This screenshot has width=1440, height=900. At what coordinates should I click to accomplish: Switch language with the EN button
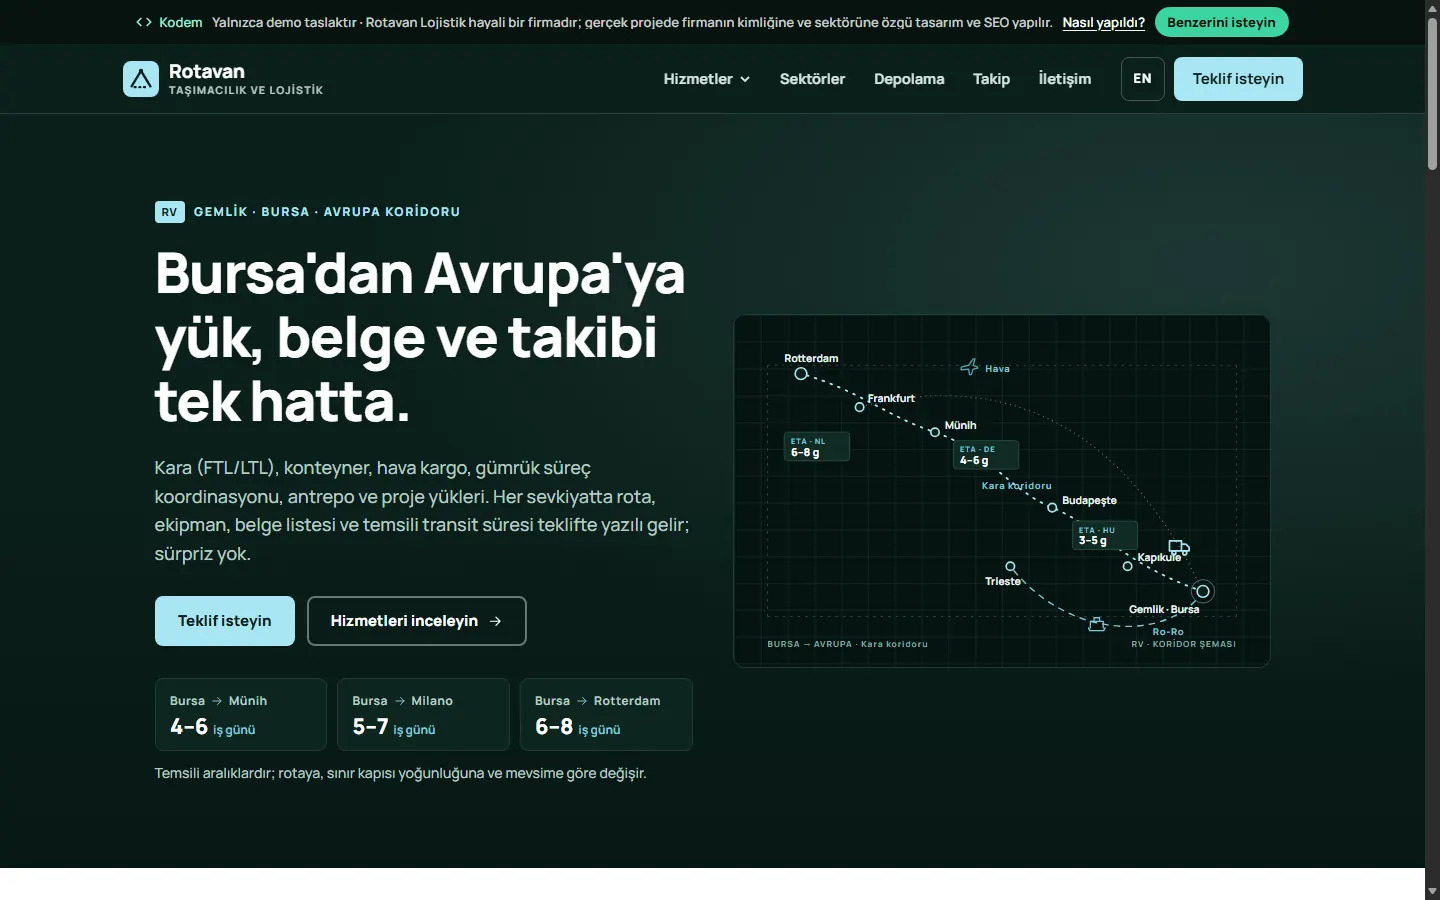(x=1143, y=79)
